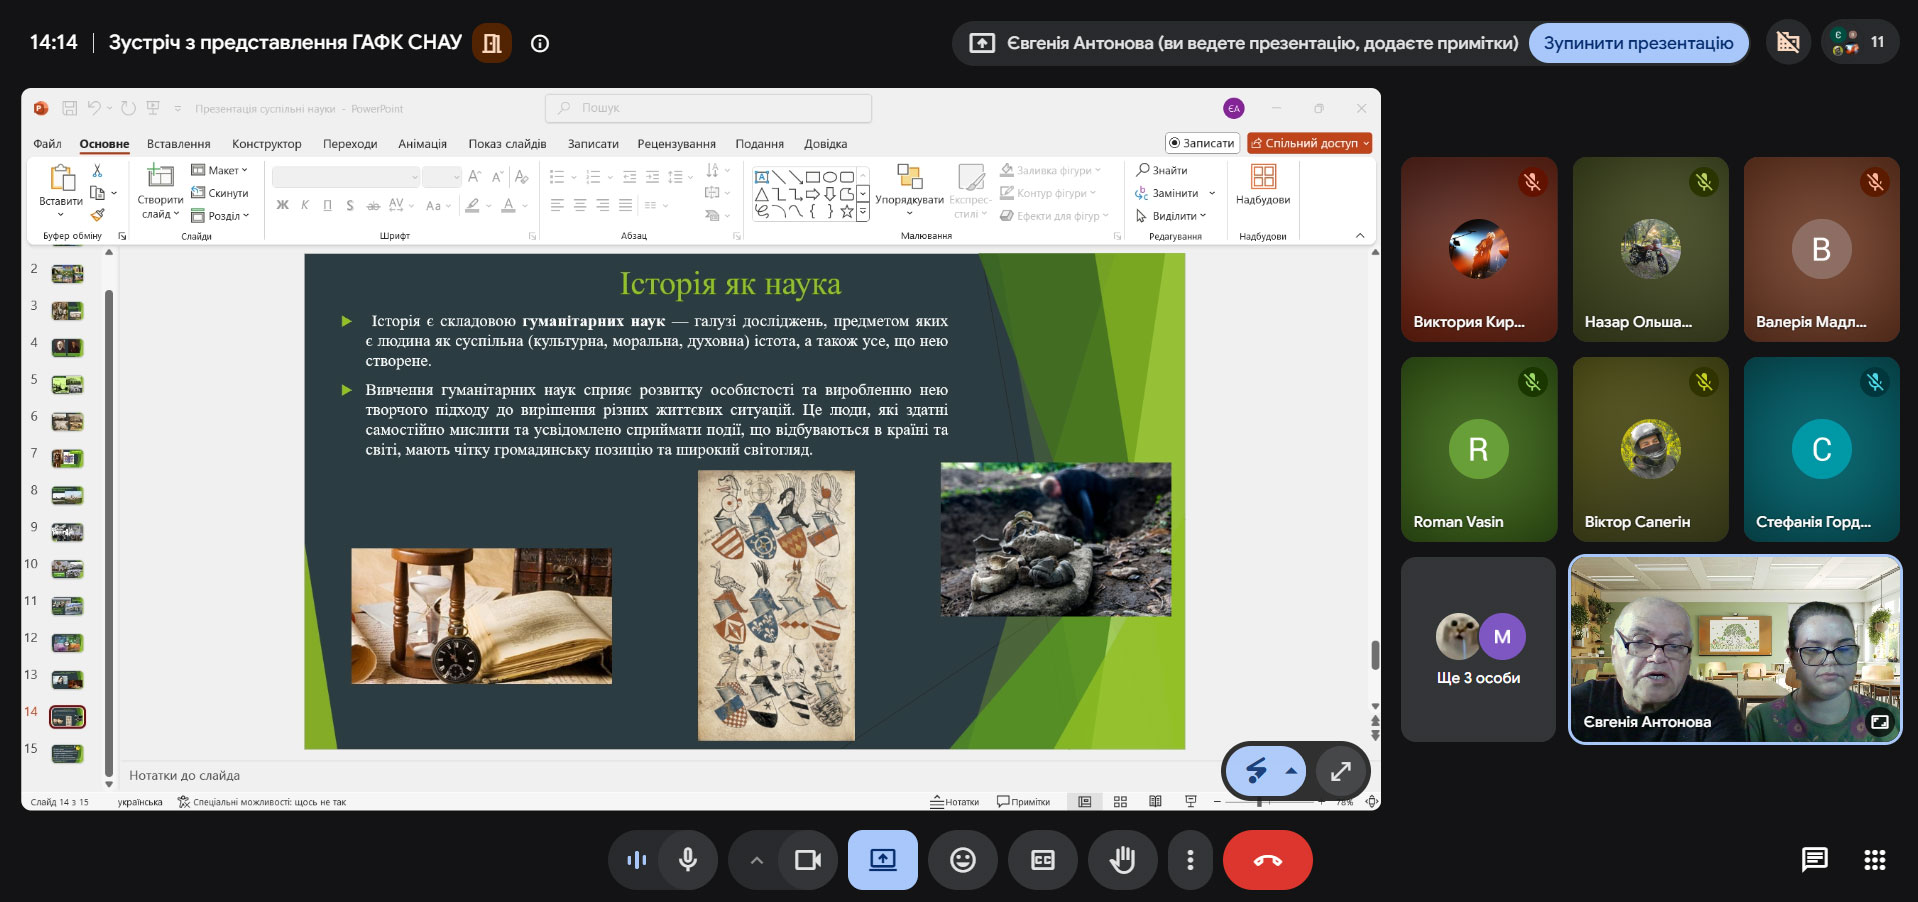Expand Meet audio settings caret
The image size is (1918, 902).
[757, 860]
